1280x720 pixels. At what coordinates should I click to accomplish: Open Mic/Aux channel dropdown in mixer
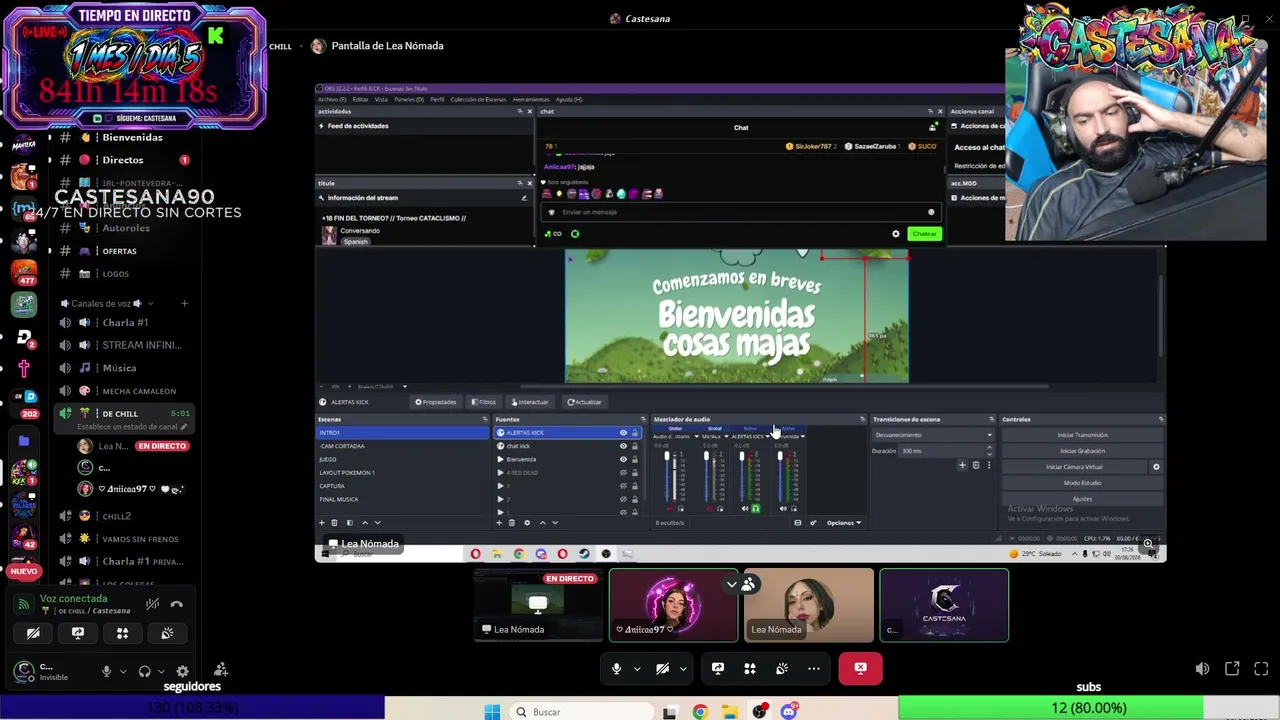(x=726, y=437)
